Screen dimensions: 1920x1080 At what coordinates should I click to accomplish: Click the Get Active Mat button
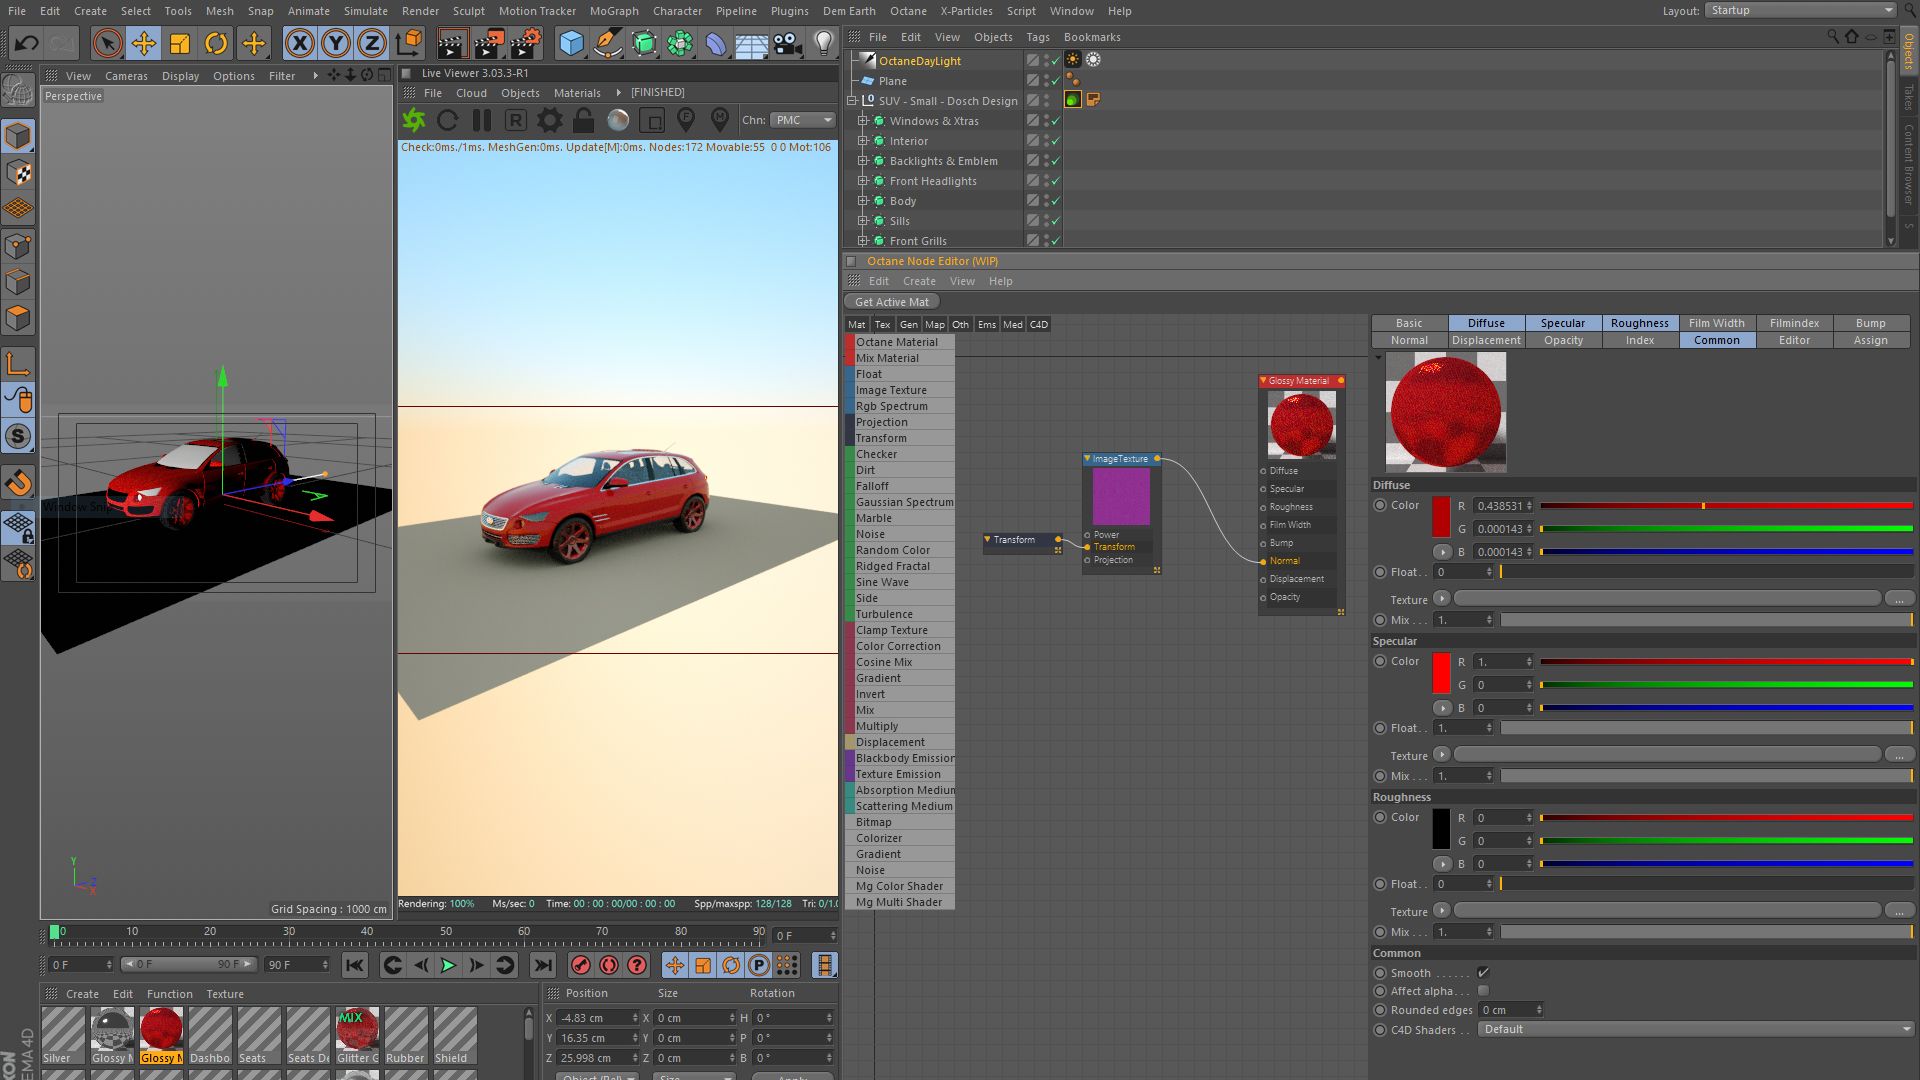[x=892, y=302]
